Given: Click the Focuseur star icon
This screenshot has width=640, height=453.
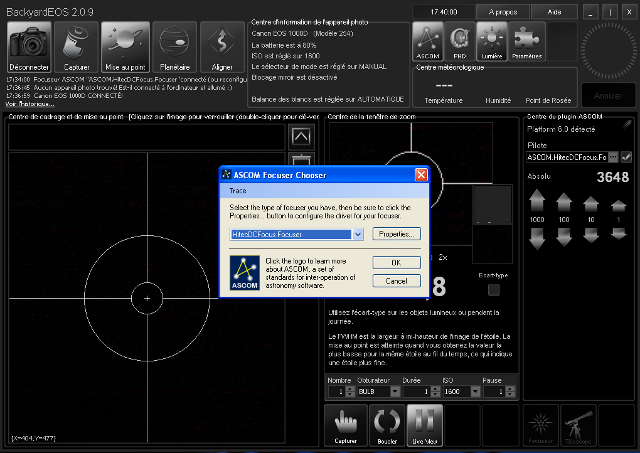Looking at the screenshot, I should point(540,425).
